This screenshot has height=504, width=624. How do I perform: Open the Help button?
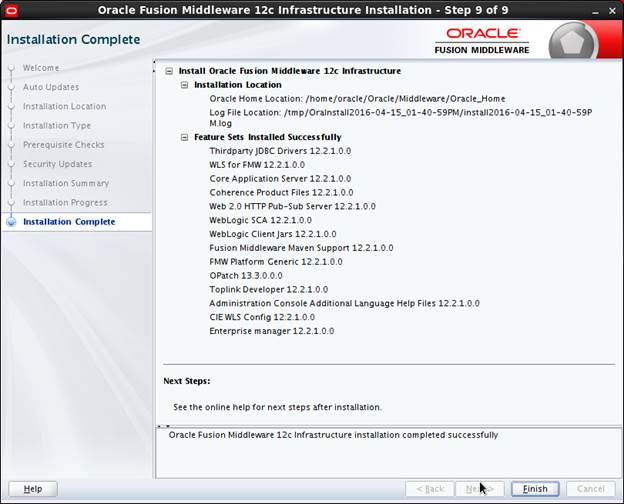pos(33,489)
